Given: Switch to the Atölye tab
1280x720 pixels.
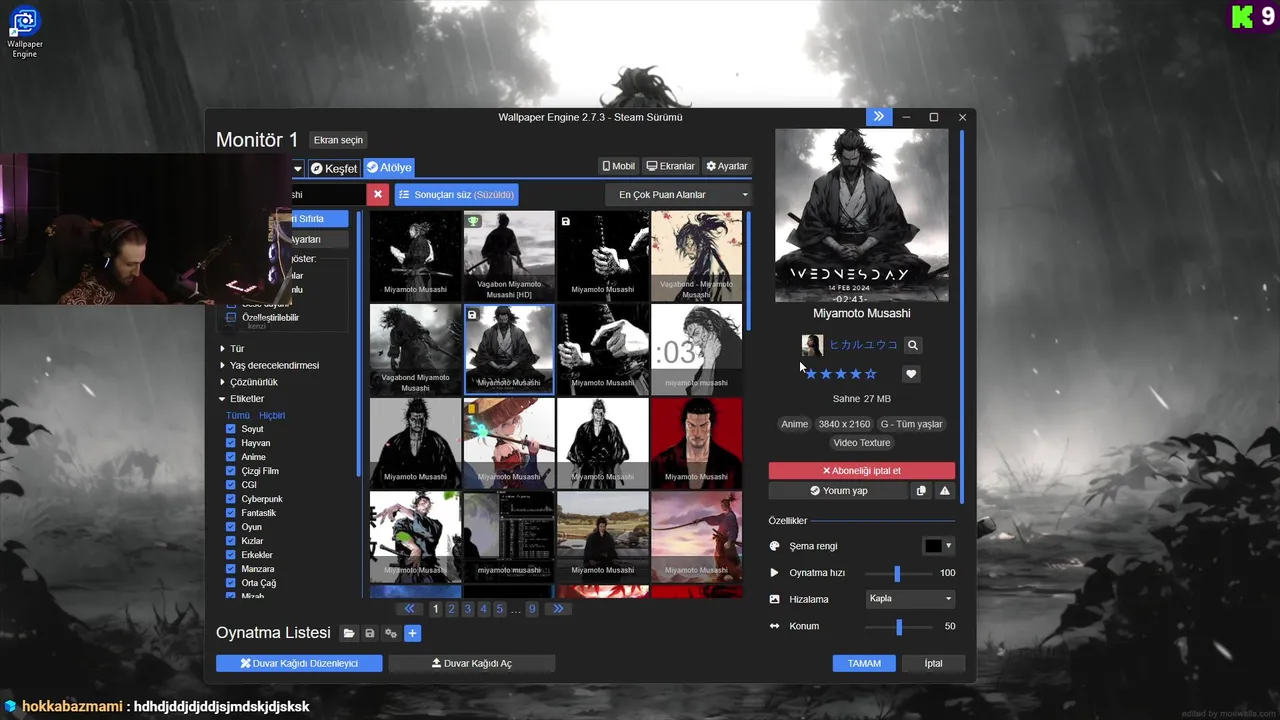Looking at the screenshot, I should click(x=388, y=168).
